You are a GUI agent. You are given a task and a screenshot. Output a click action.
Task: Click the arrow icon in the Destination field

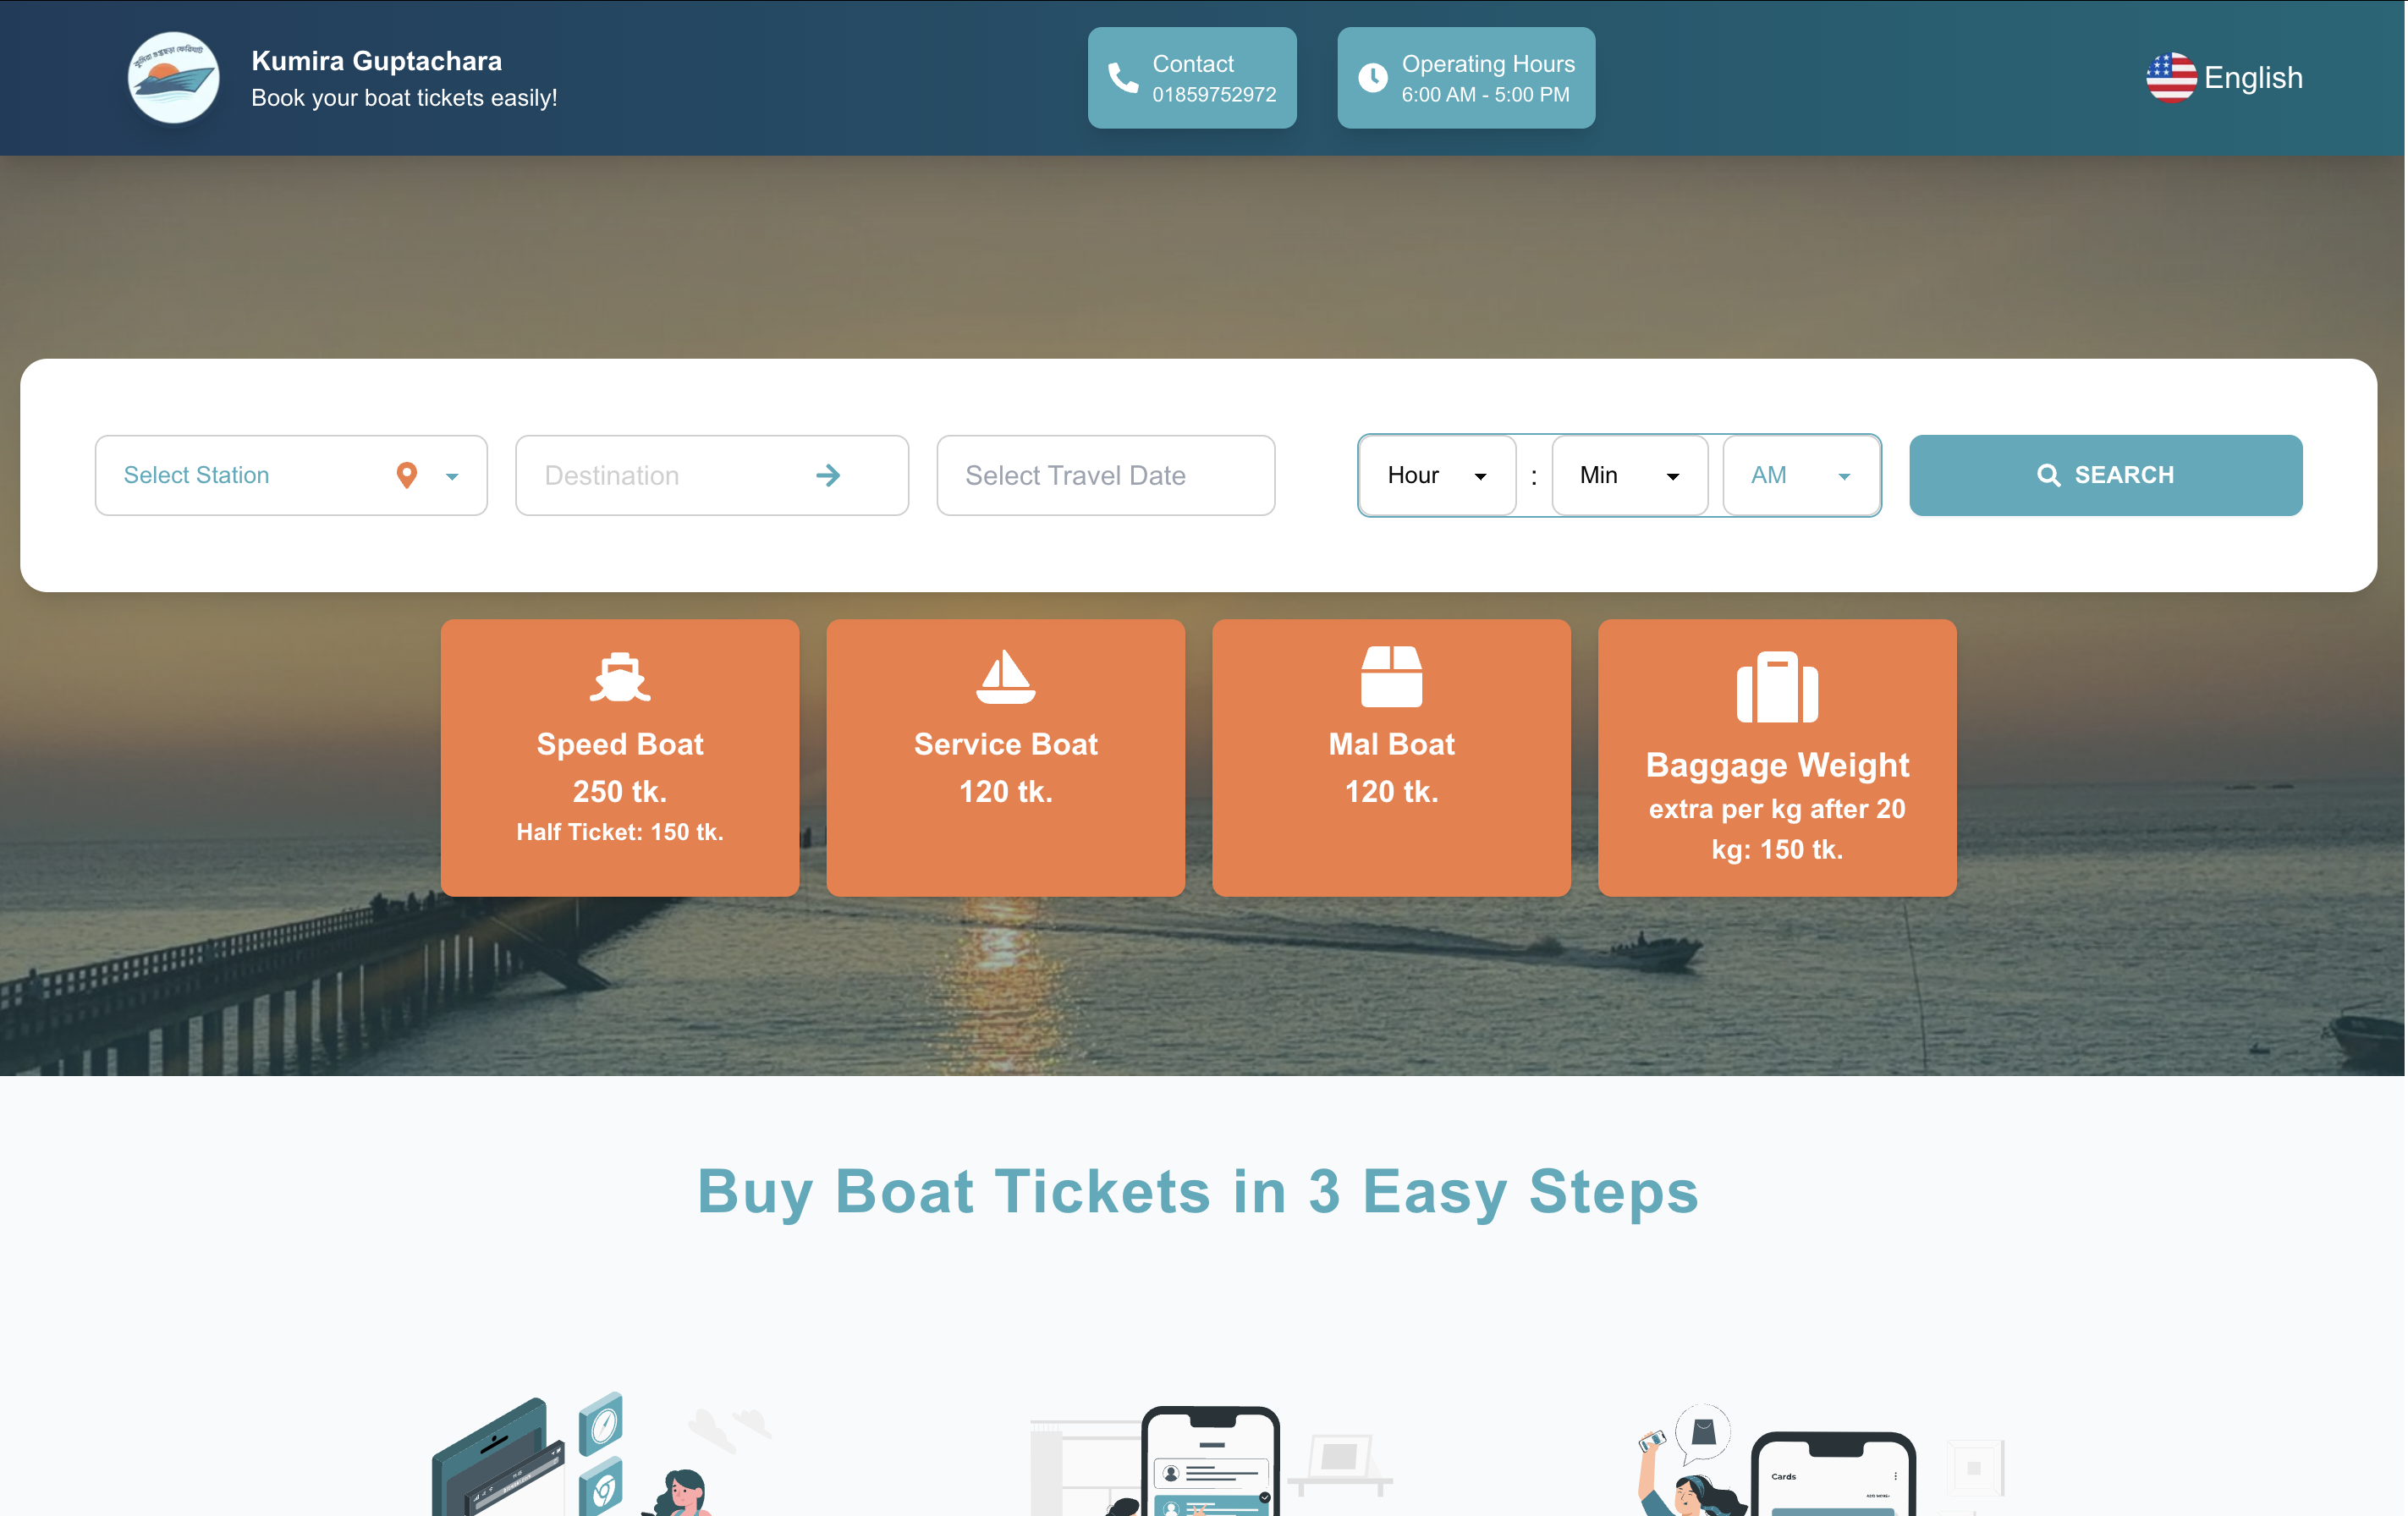click(828, 475)
